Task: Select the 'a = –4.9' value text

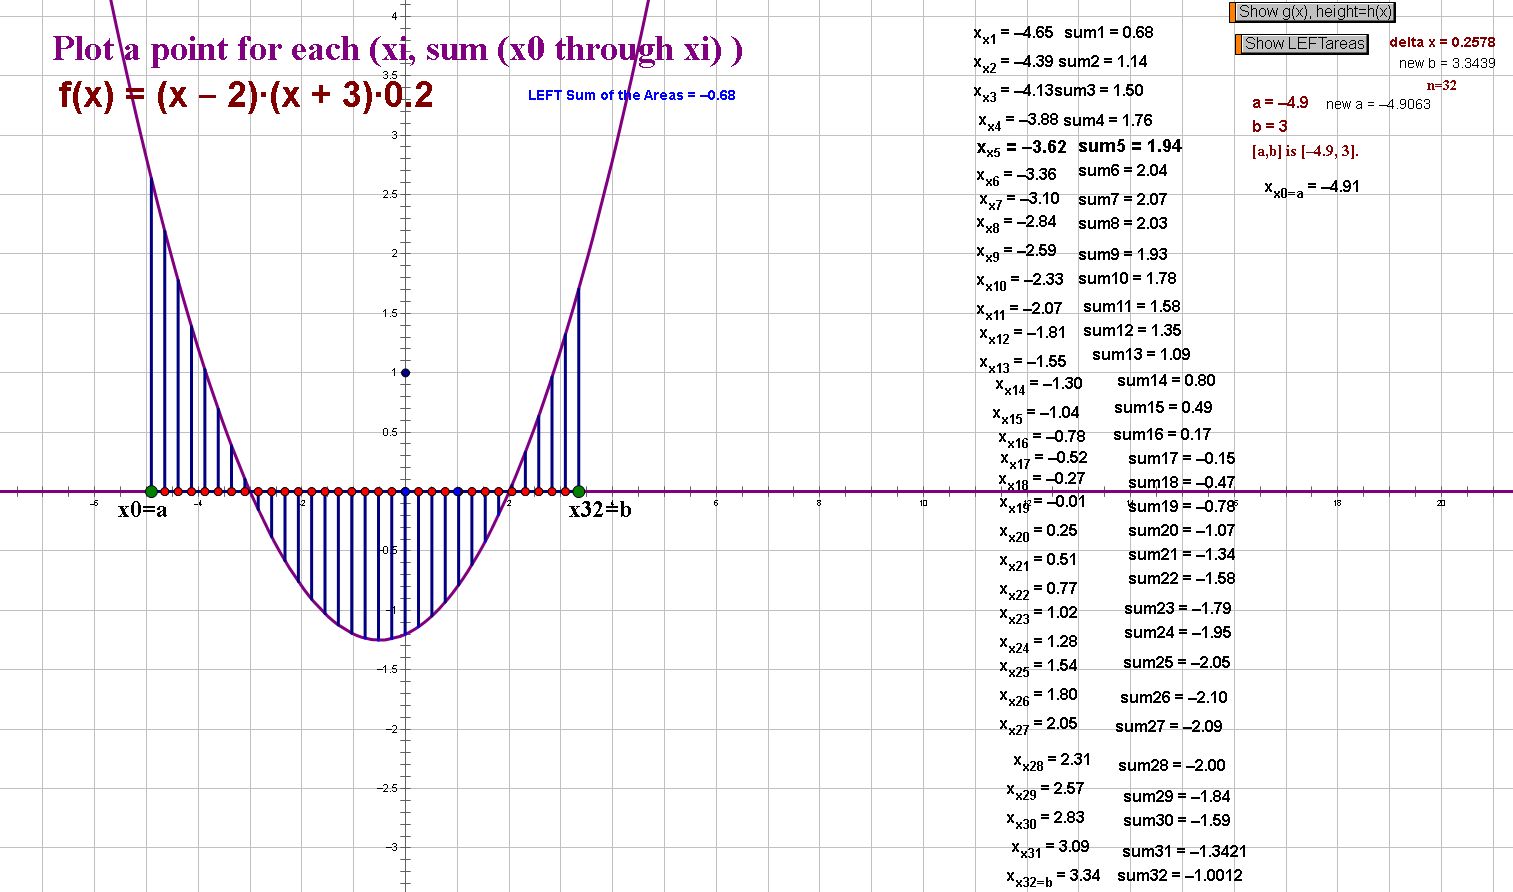Action: [1280, 103]
